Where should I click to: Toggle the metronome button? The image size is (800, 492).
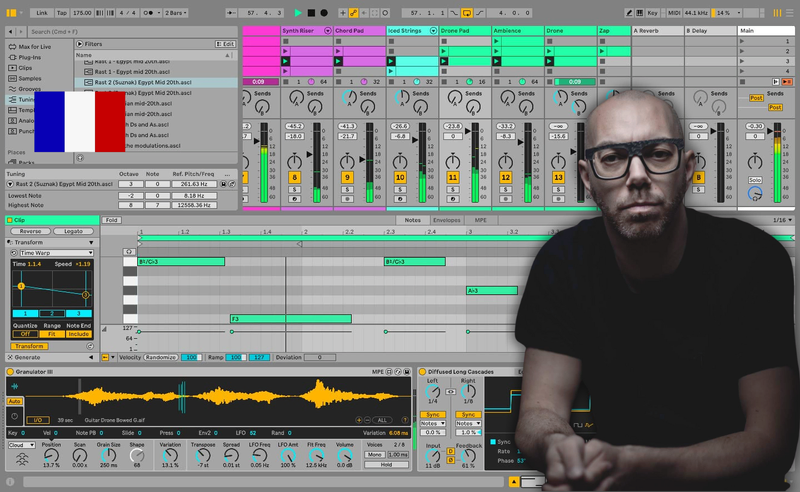[x=148, y=13]
